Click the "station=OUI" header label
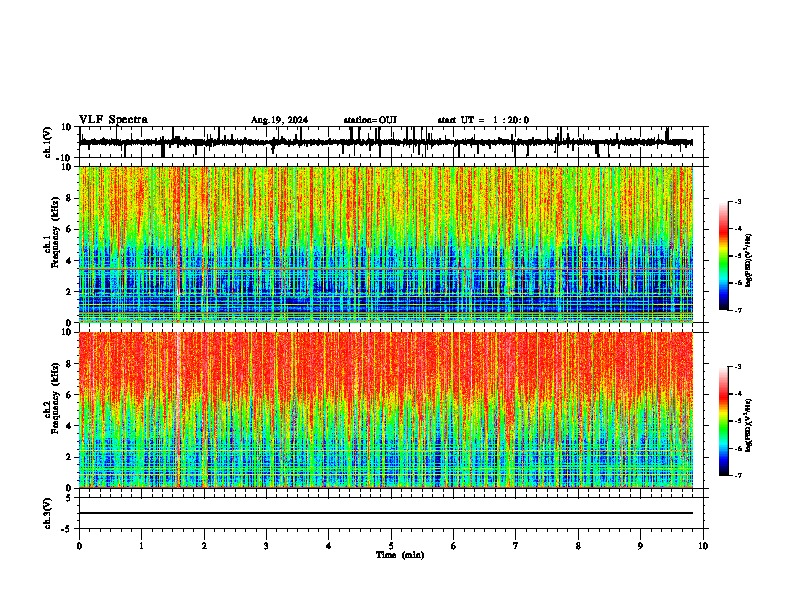792x612 pixels. click(370, 120)
